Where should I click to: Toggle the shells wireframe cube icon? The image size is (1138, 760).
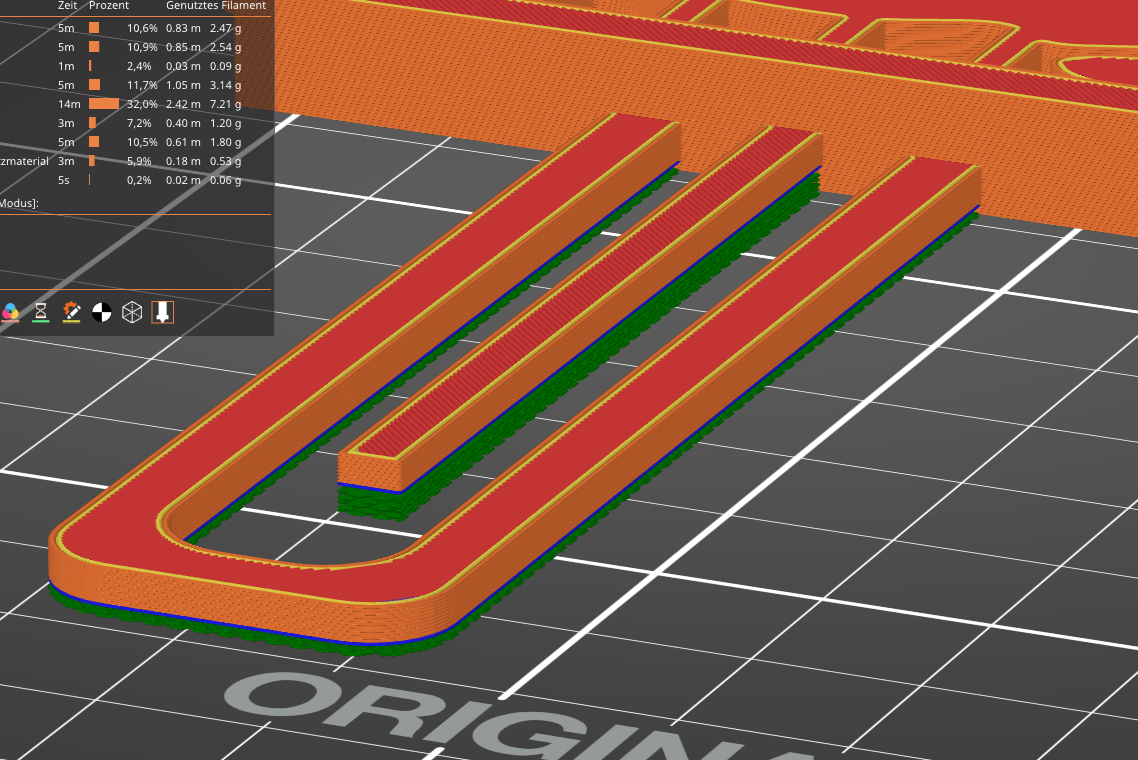[132, 312]
